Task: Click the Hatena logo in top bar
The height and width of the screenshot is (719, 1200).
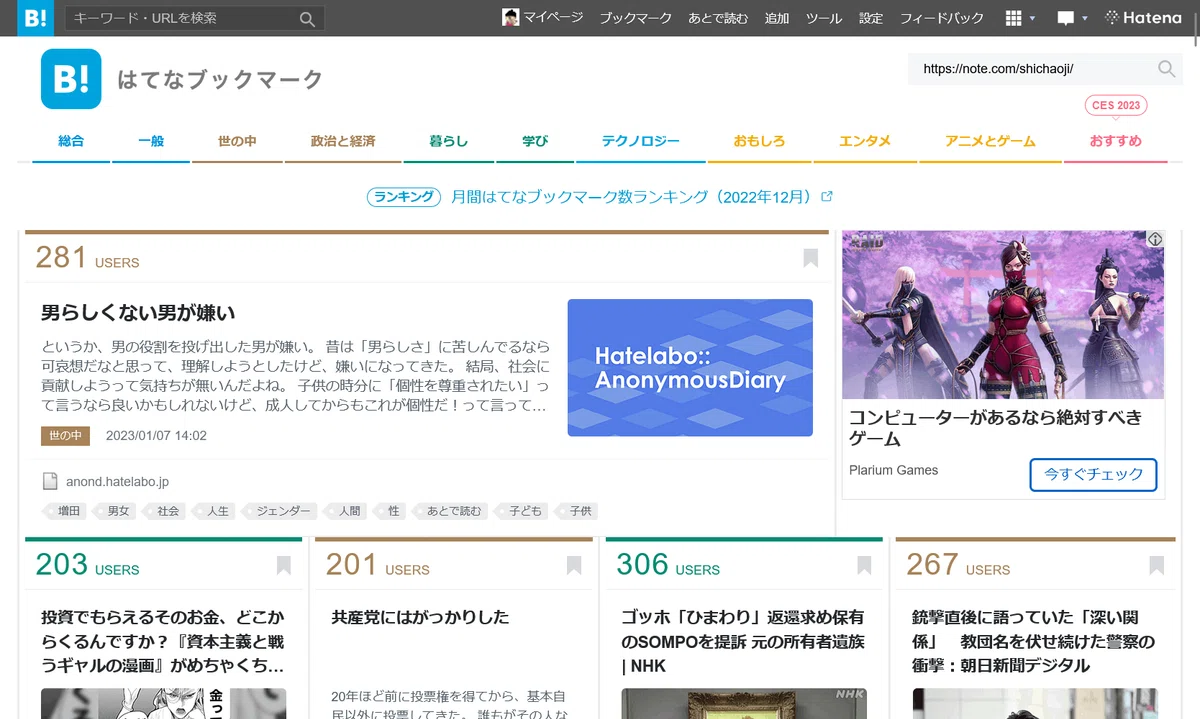Action: (1143, 18)
